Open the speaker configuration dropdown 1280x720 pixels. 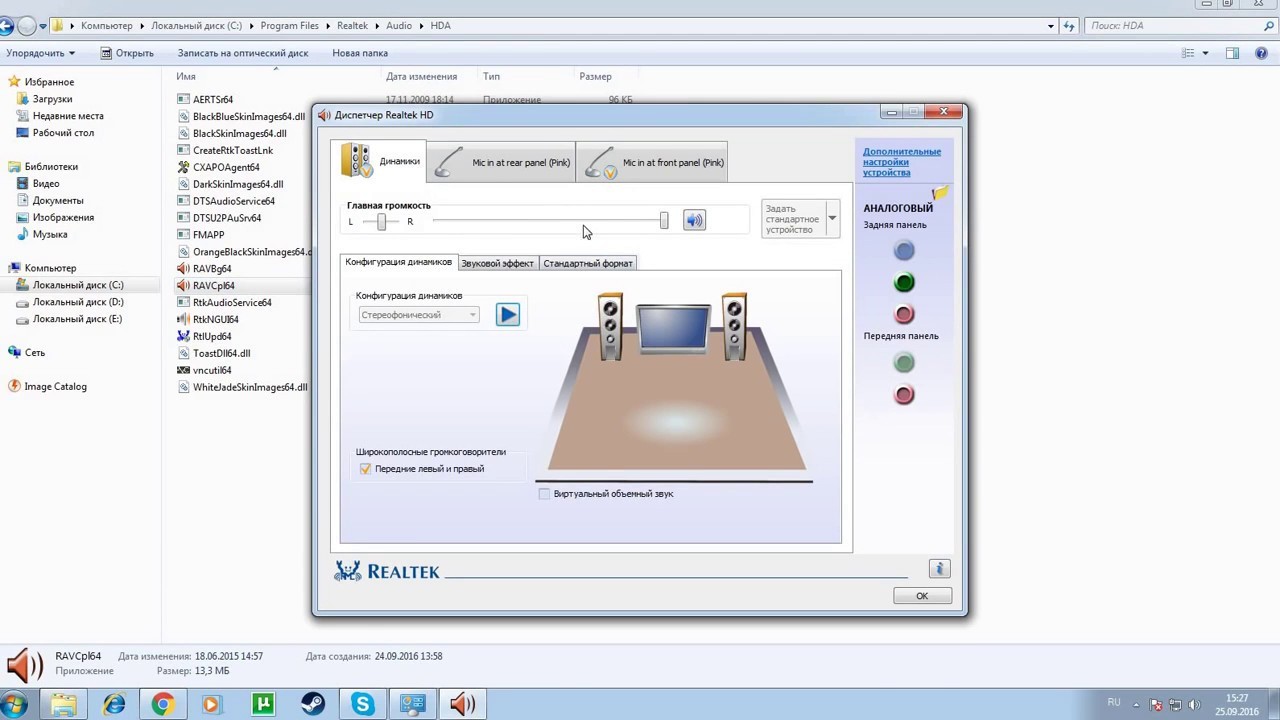(419, 315)
